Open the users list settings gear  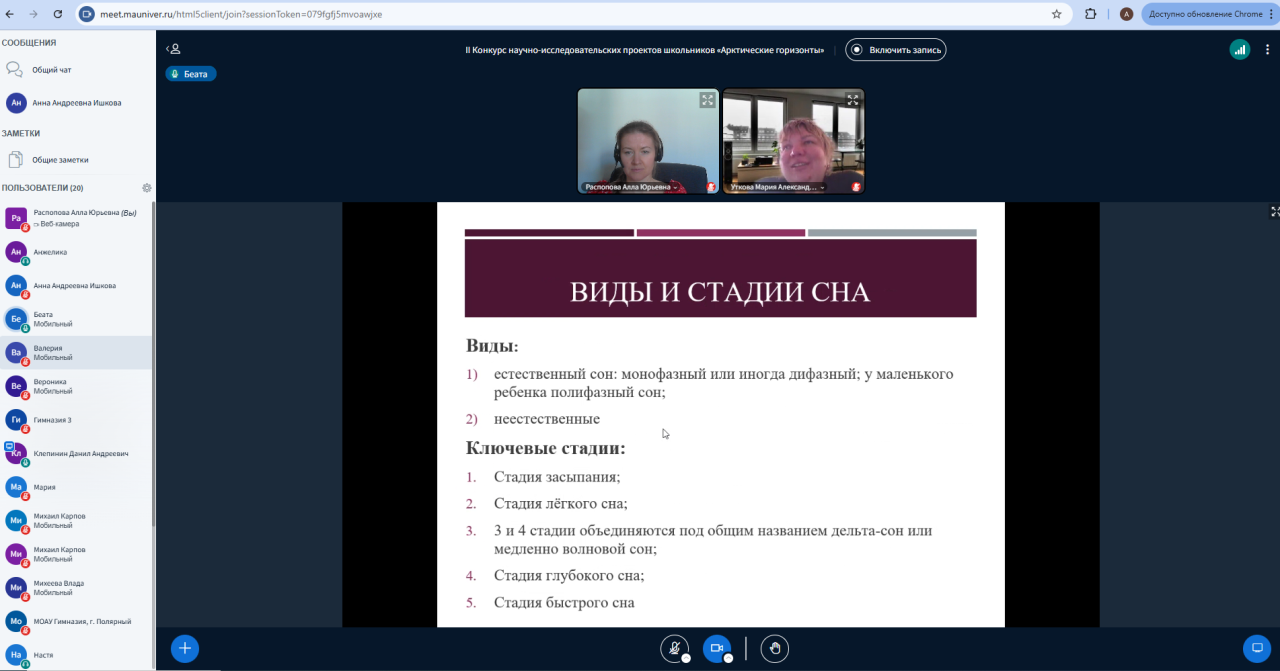tap(147, 188)
